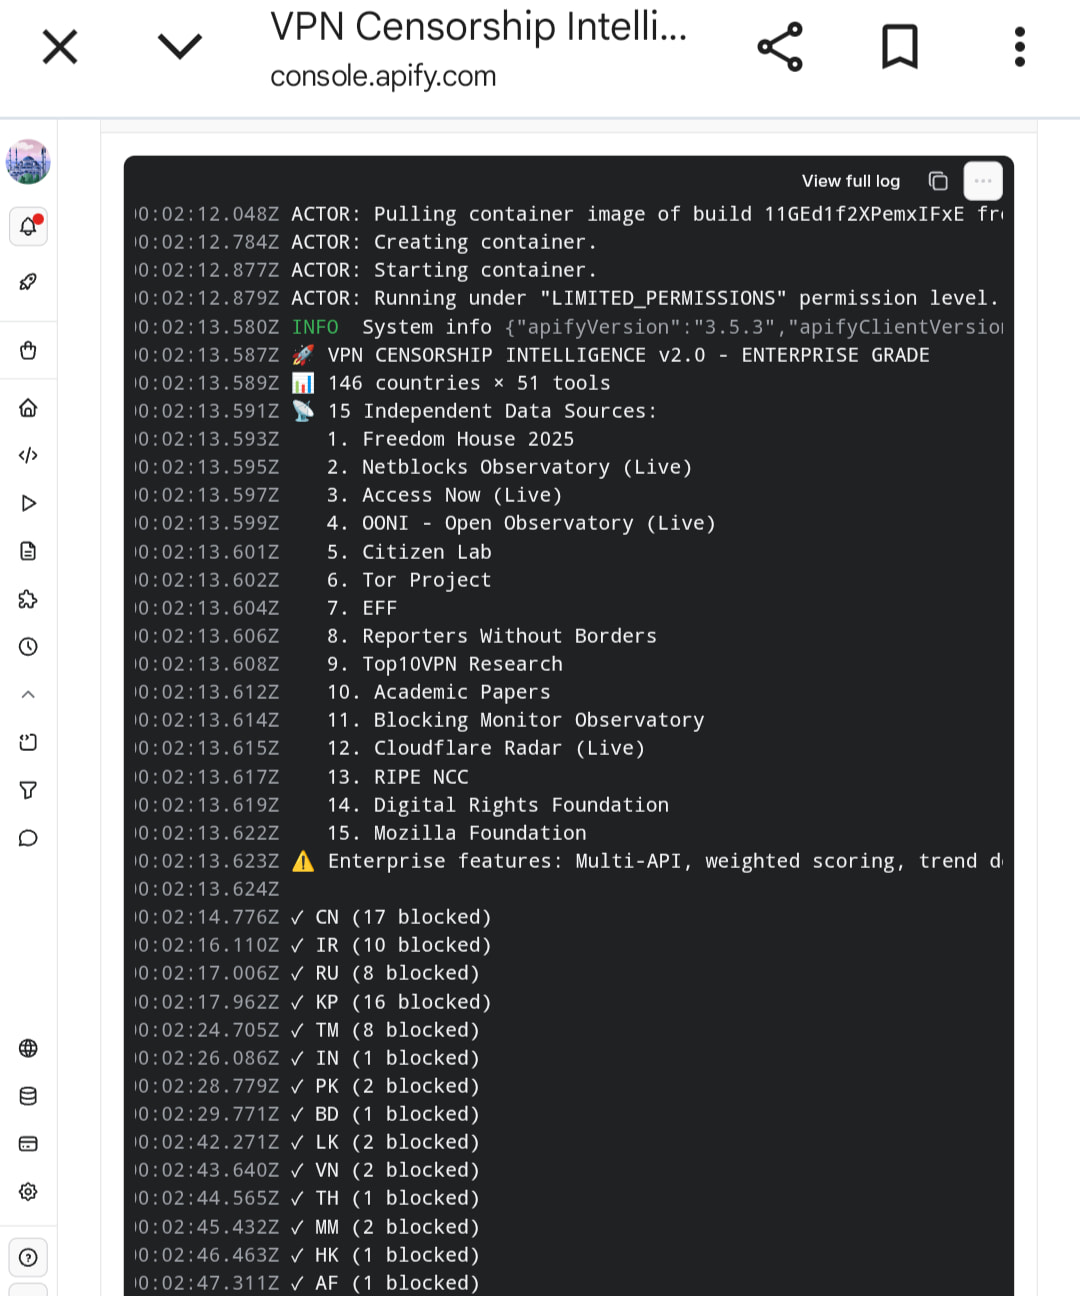
Task: Open the document icon in sidebar
Action: [28, 551]
